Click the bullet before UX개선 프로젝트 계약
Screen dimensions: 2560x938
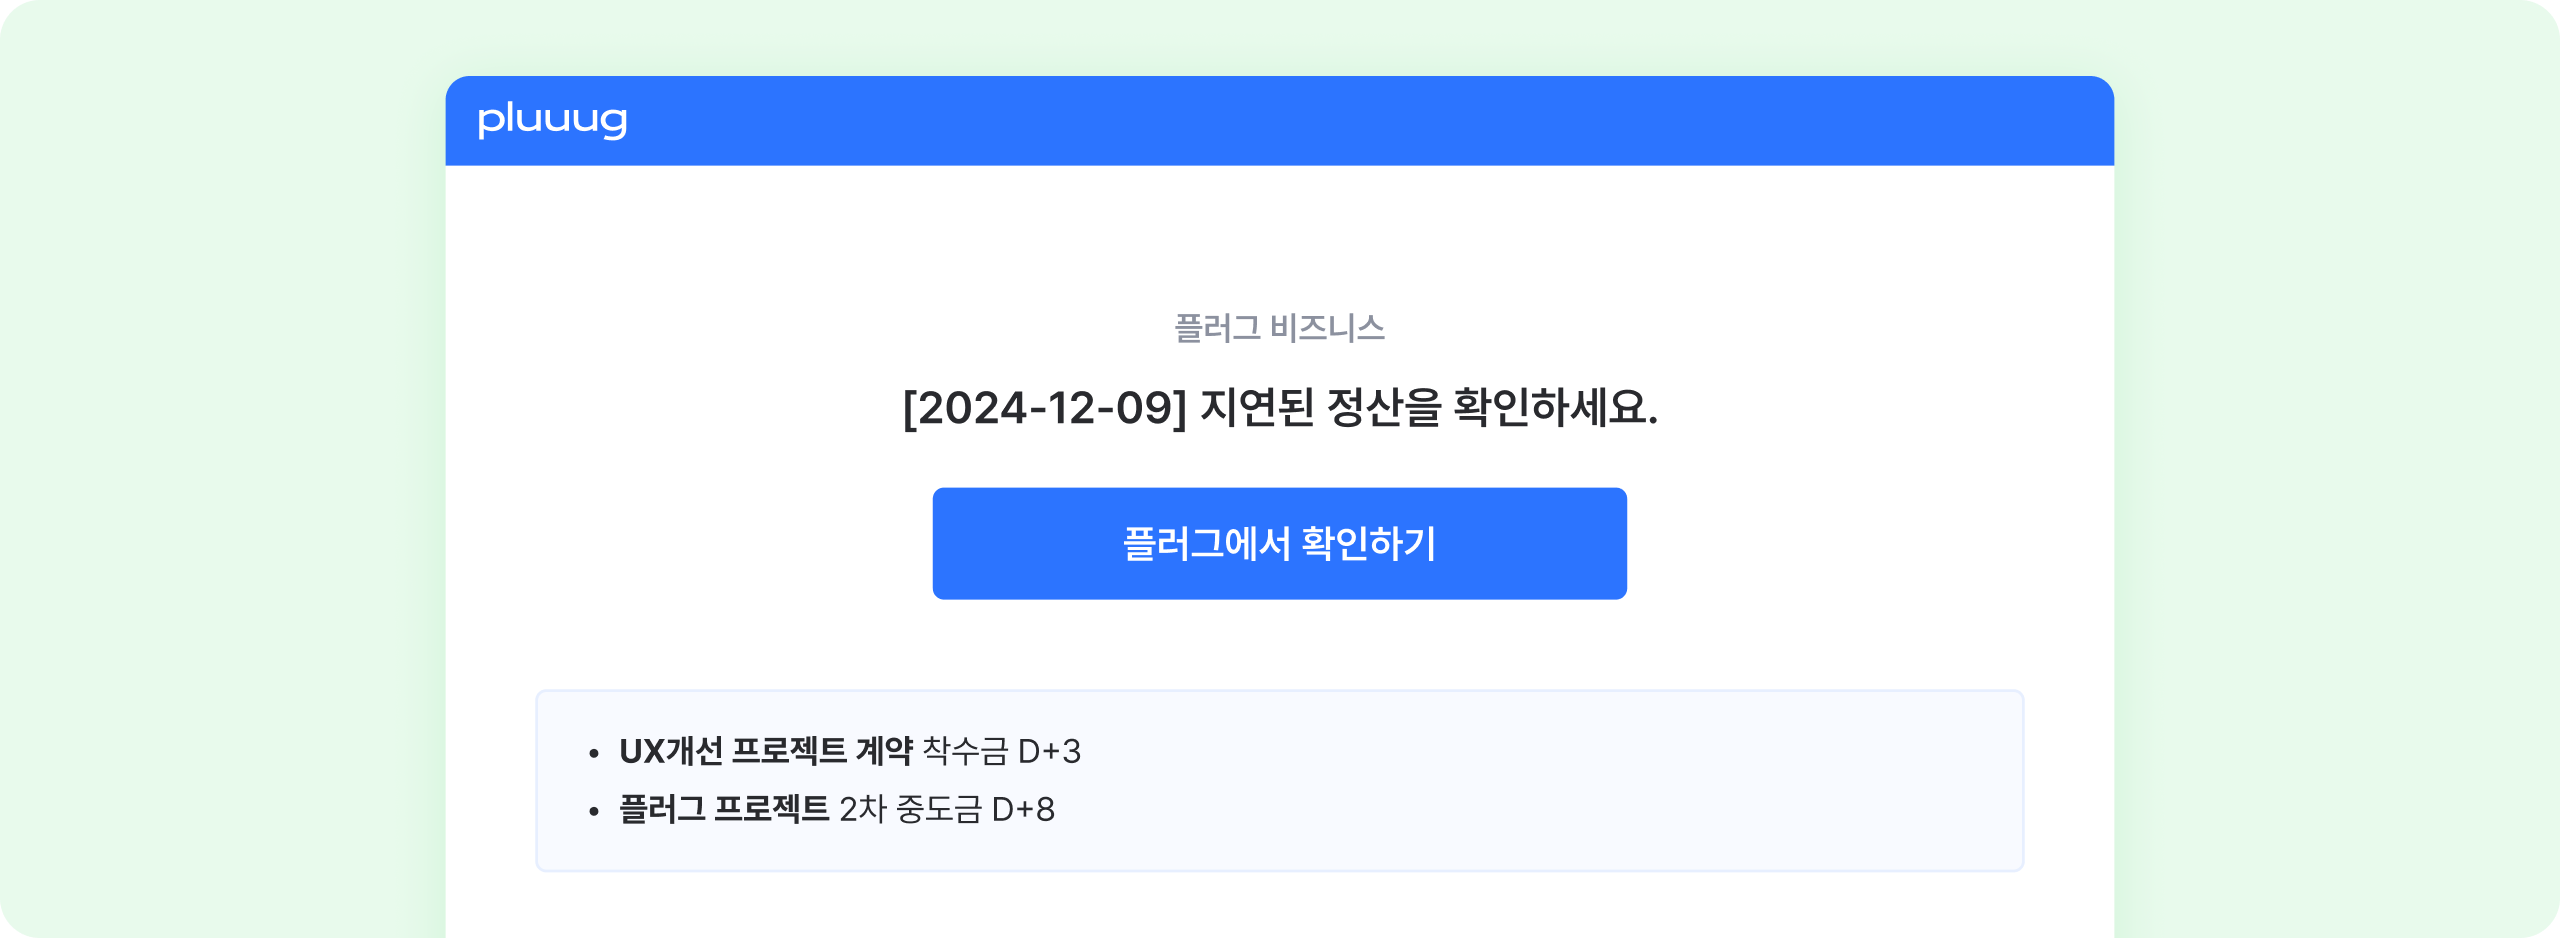click(594, 753)
